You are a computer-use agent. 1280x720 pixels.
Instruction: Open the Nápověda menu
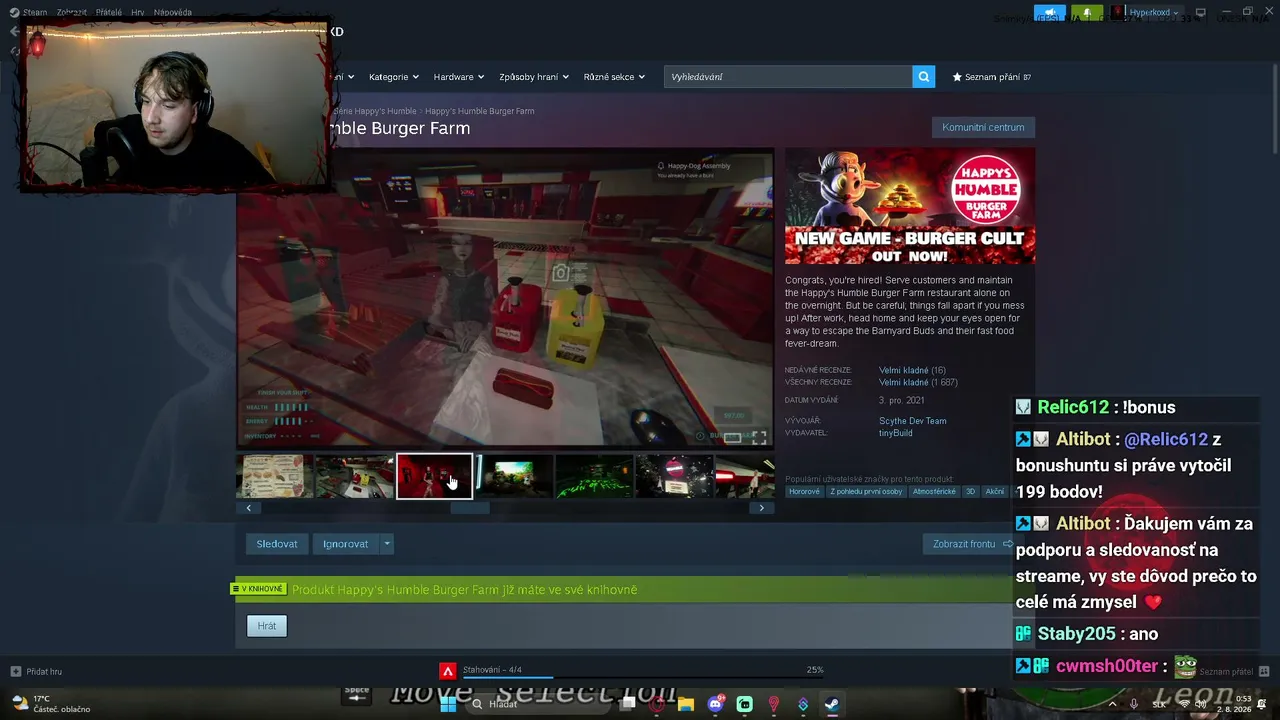(x=173, y=12)
